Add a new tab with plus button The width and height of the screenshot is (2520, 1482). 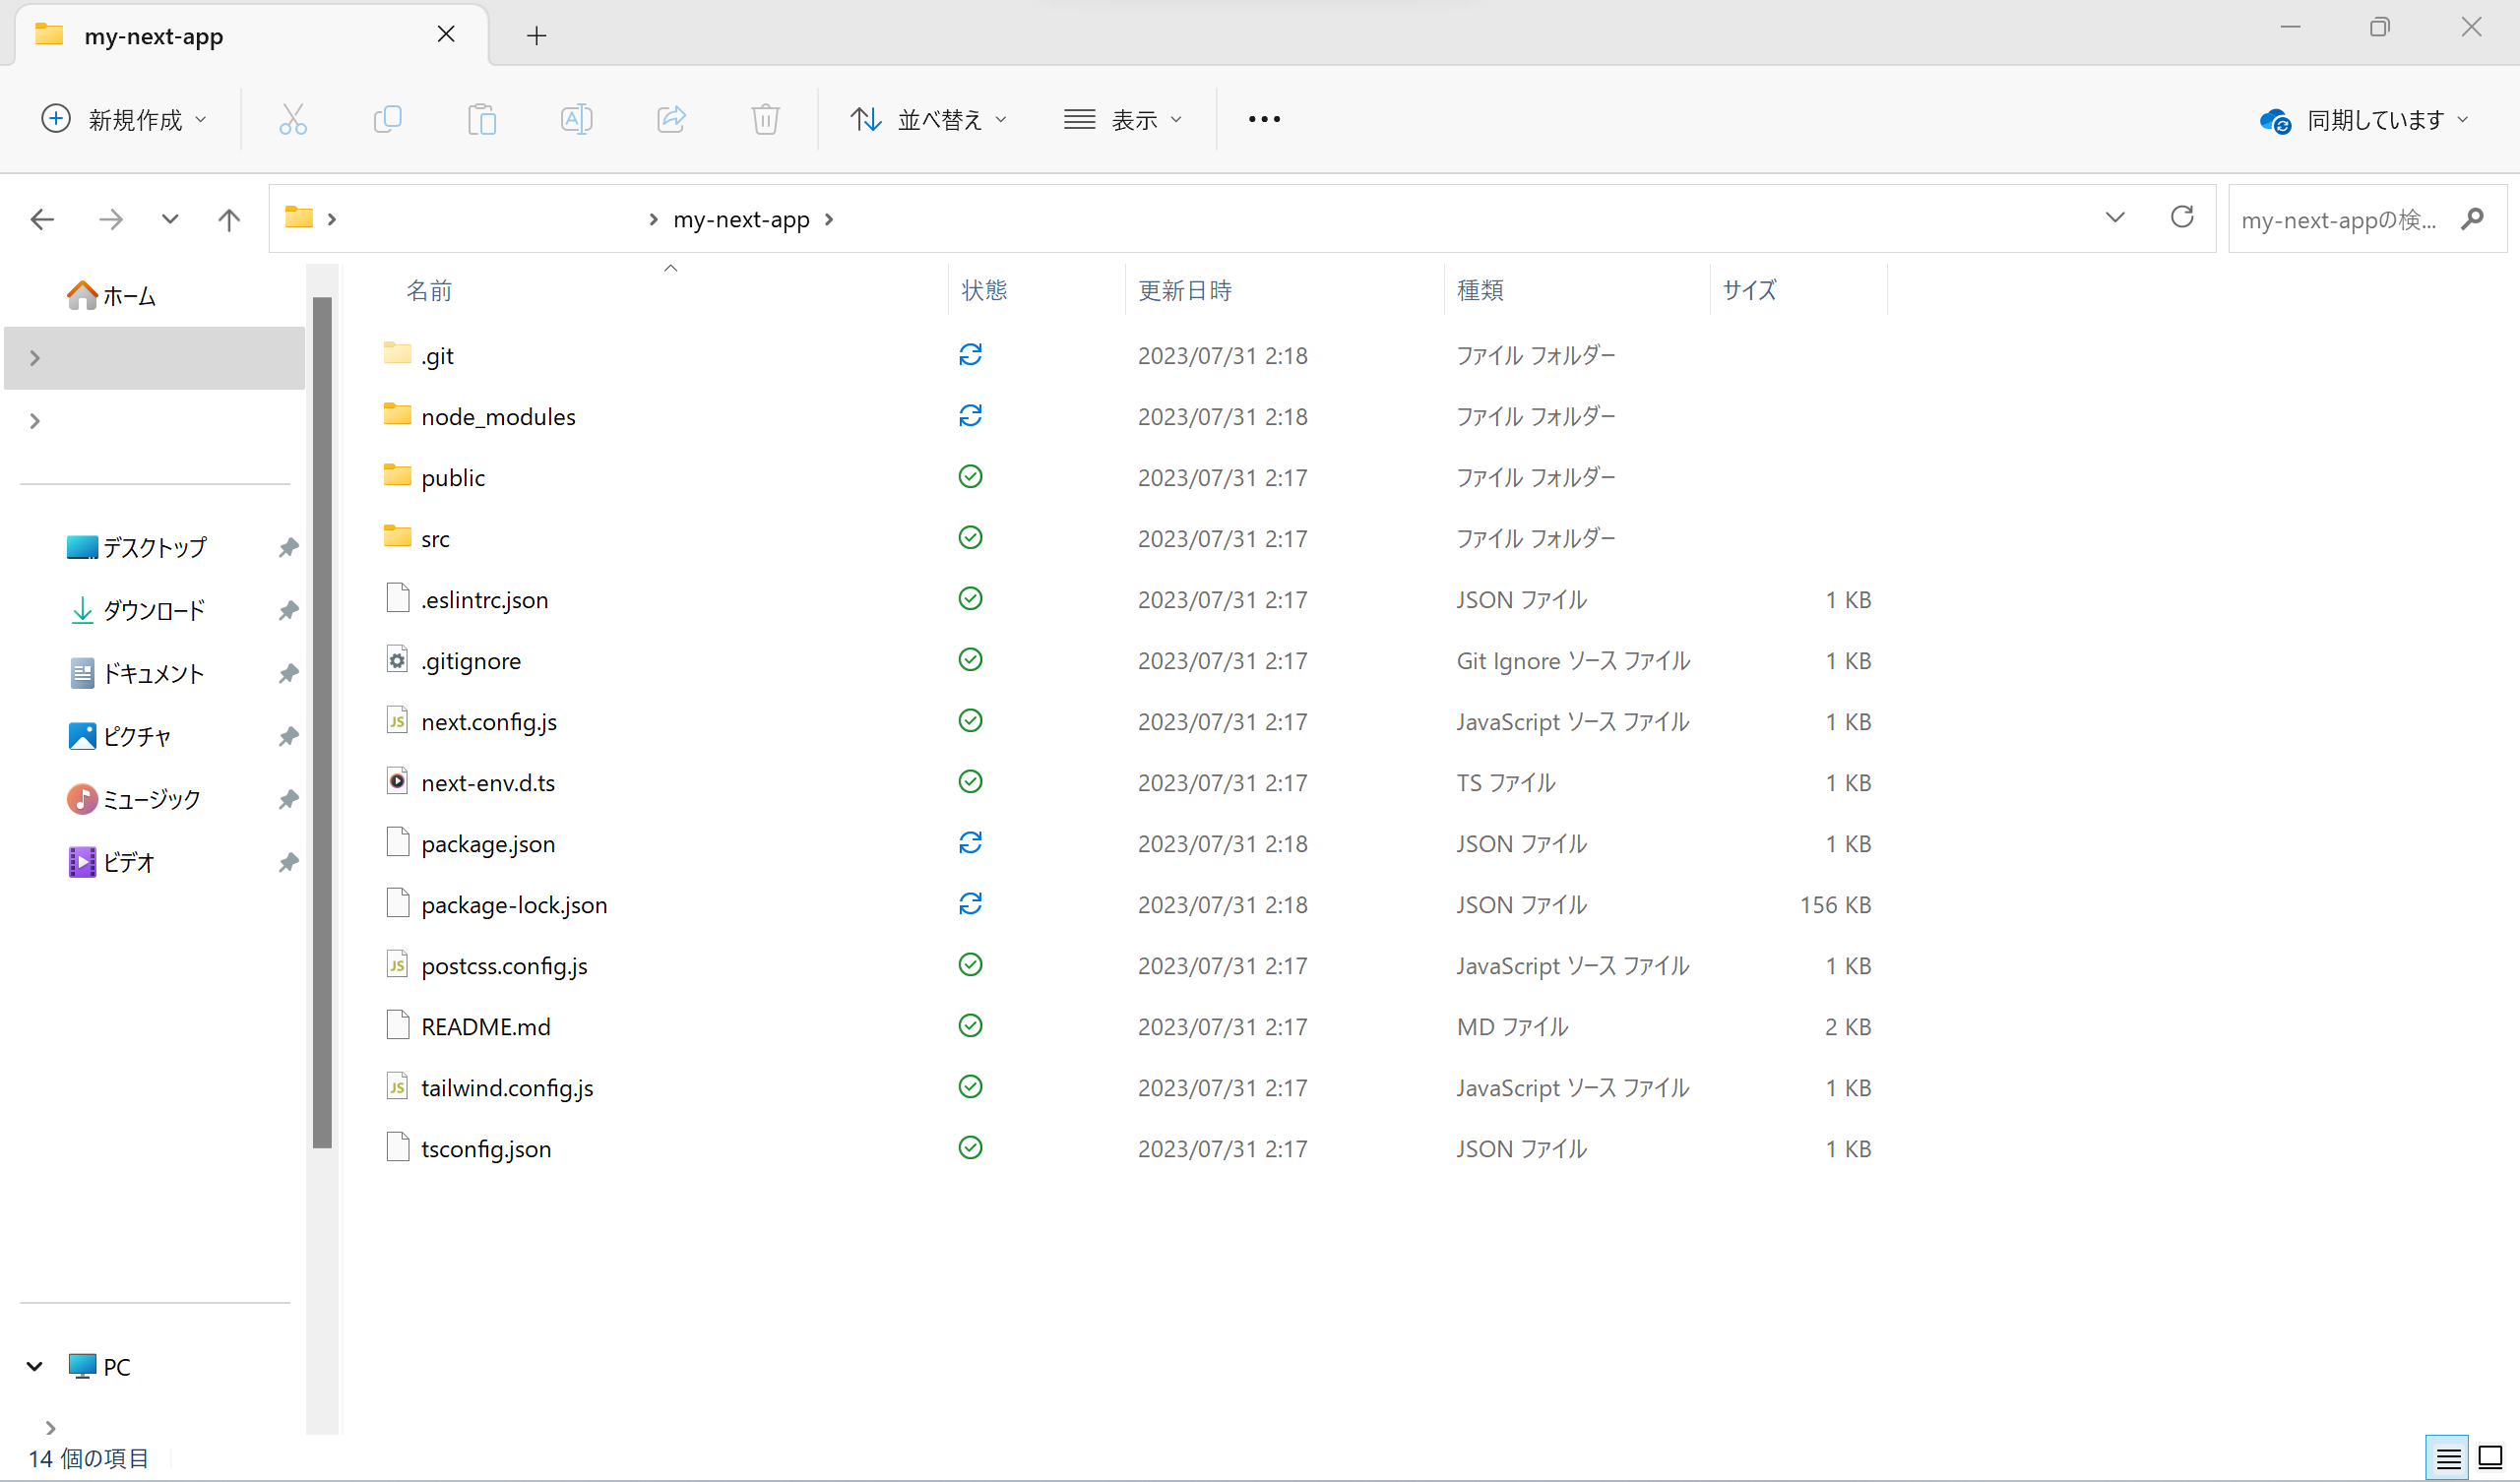(537, 36)
